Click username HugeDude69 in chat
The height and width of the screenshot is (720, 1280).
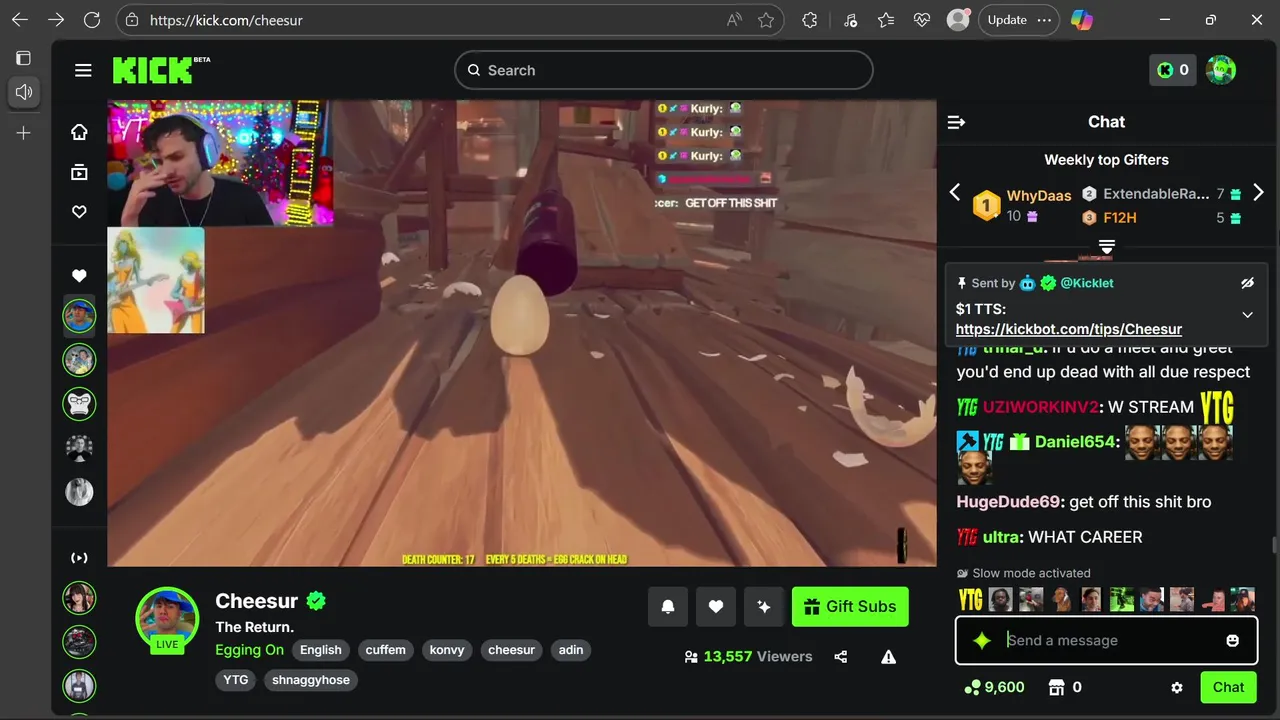click(1010, 502)
